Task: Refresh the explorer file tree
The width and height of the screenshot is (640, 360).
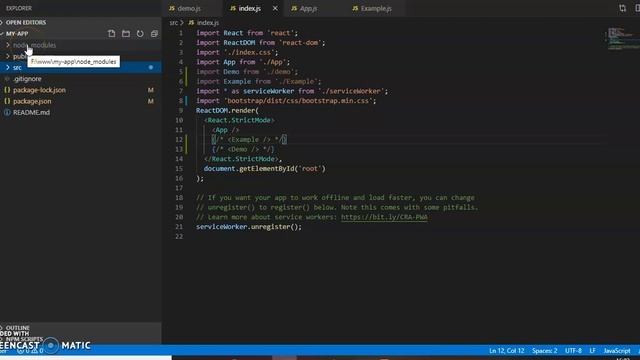Action: pyautogui.click(x=140, y=33)
